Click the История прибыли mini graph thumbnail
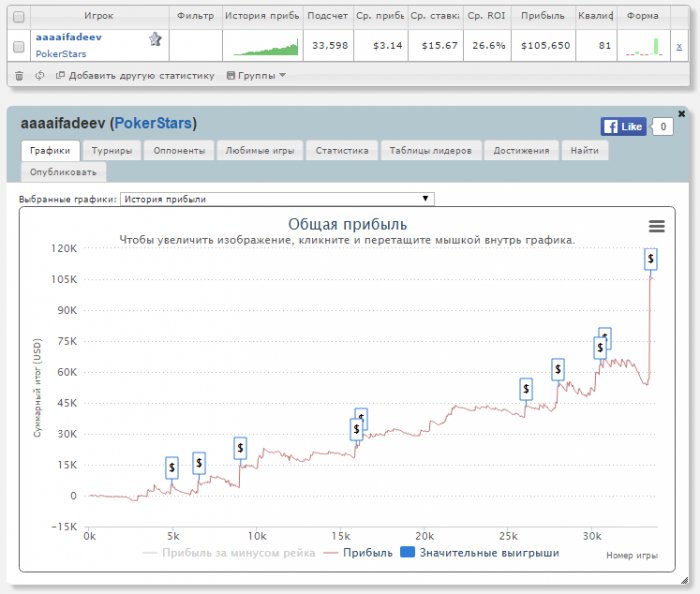 (x=265, y=46)
